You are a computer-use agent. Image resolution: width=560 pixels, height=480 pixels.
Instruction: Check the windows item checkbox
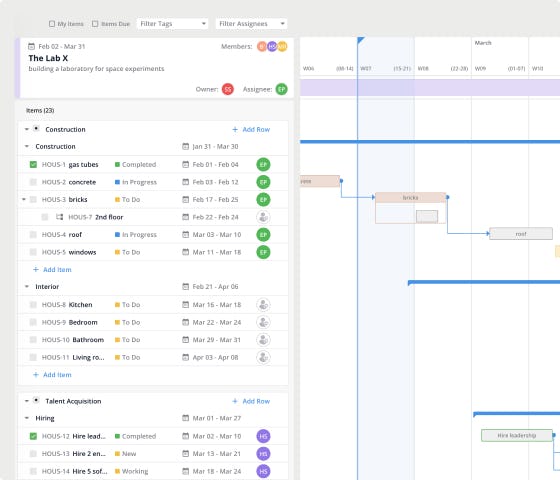(x=33, y=252)
